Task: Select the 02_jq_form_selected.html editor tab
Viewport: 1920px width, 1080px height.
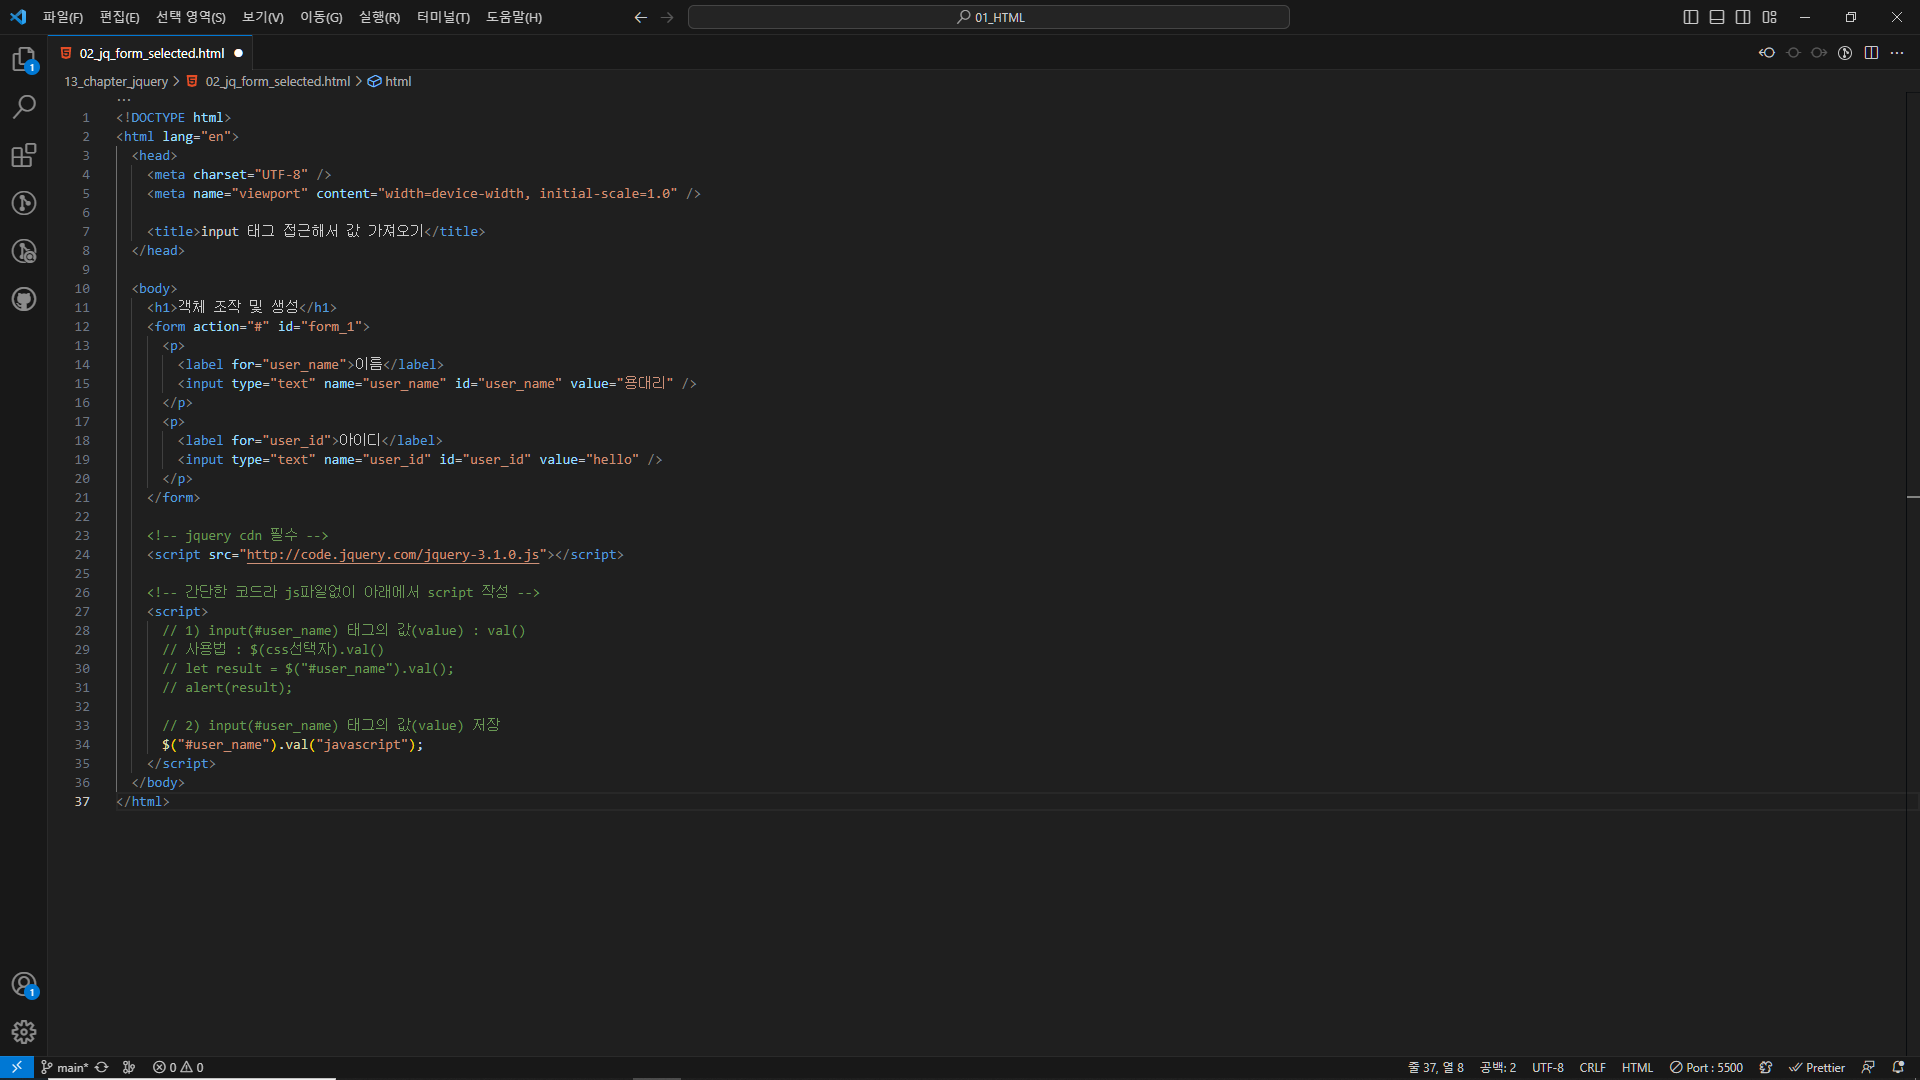Action: [x=152, y=53]
